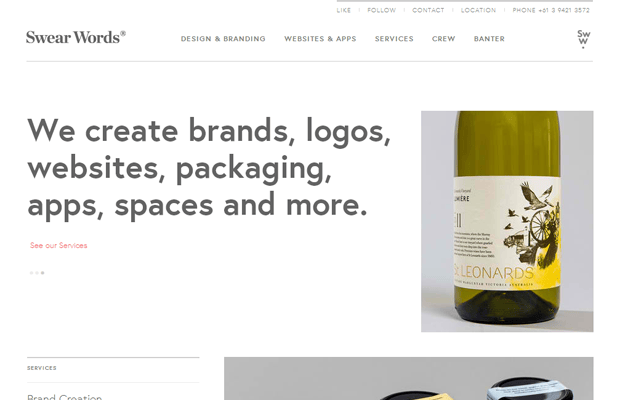Open the Design & Branding menu

223,39
